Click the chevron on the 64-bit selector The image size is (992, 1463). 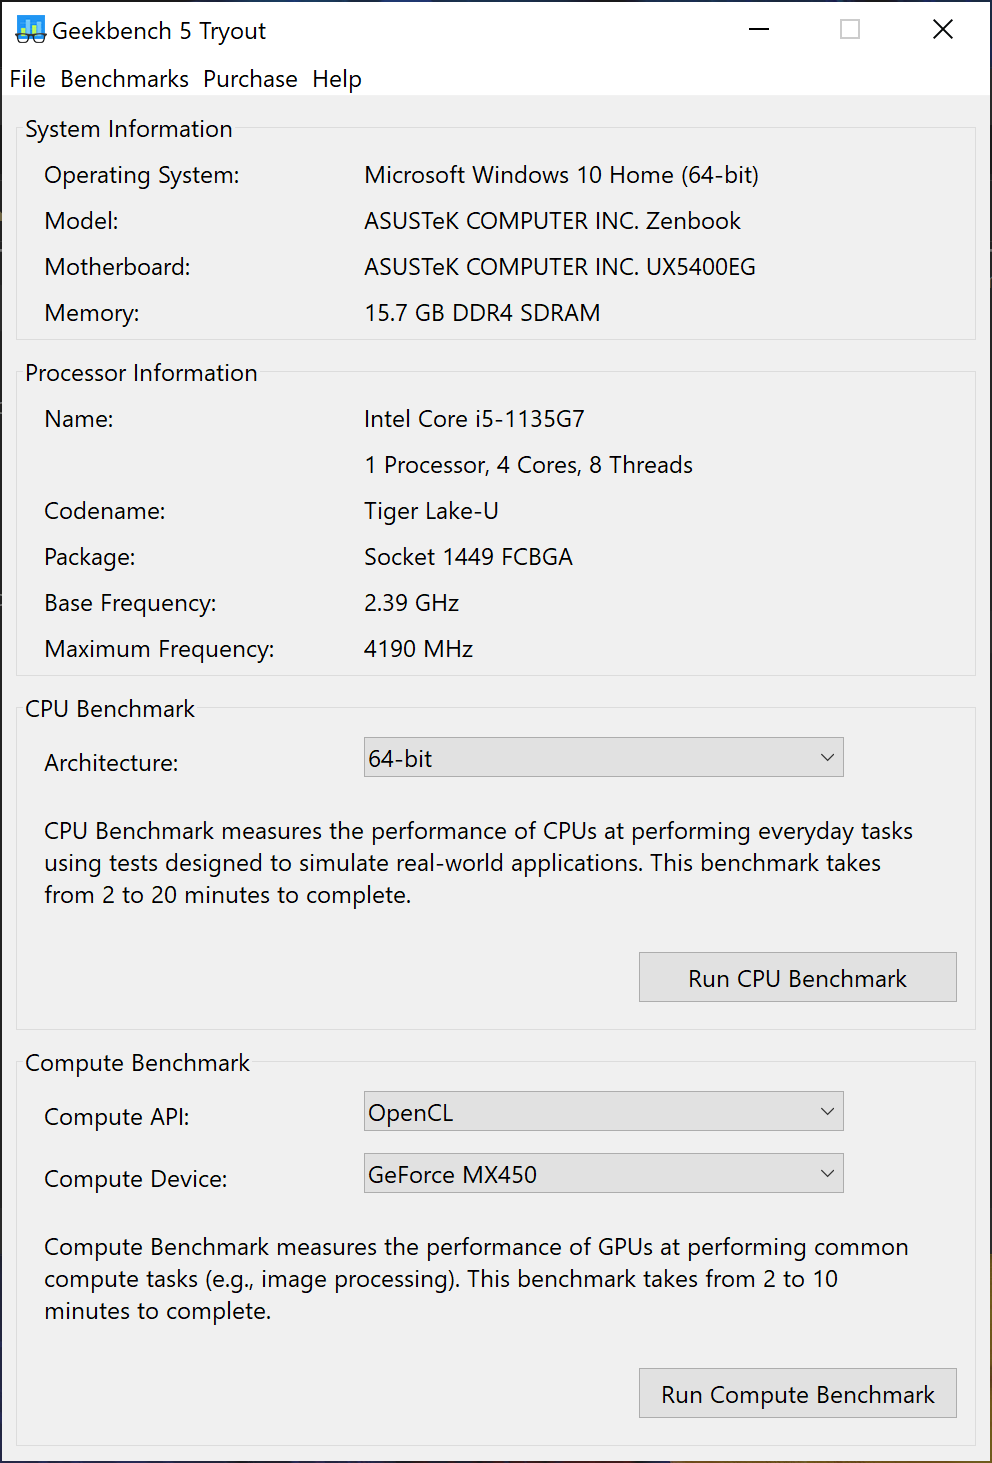tap(826, 757)
